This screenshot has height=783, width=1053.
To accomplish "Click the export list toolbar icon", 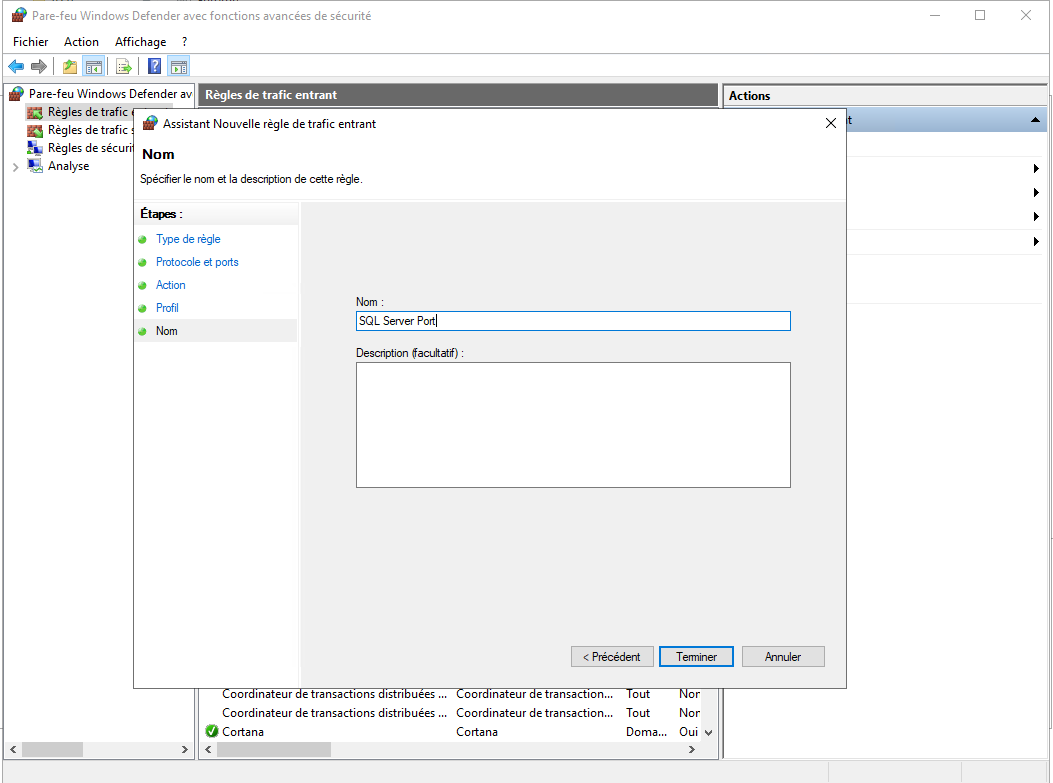I will (x=124, y=67).
